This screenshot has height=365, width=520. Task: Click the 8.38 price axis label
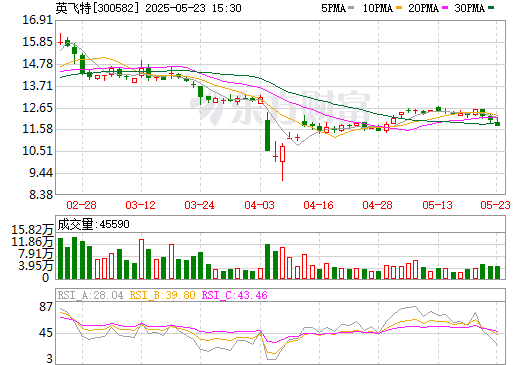click(x=41, y=194)
